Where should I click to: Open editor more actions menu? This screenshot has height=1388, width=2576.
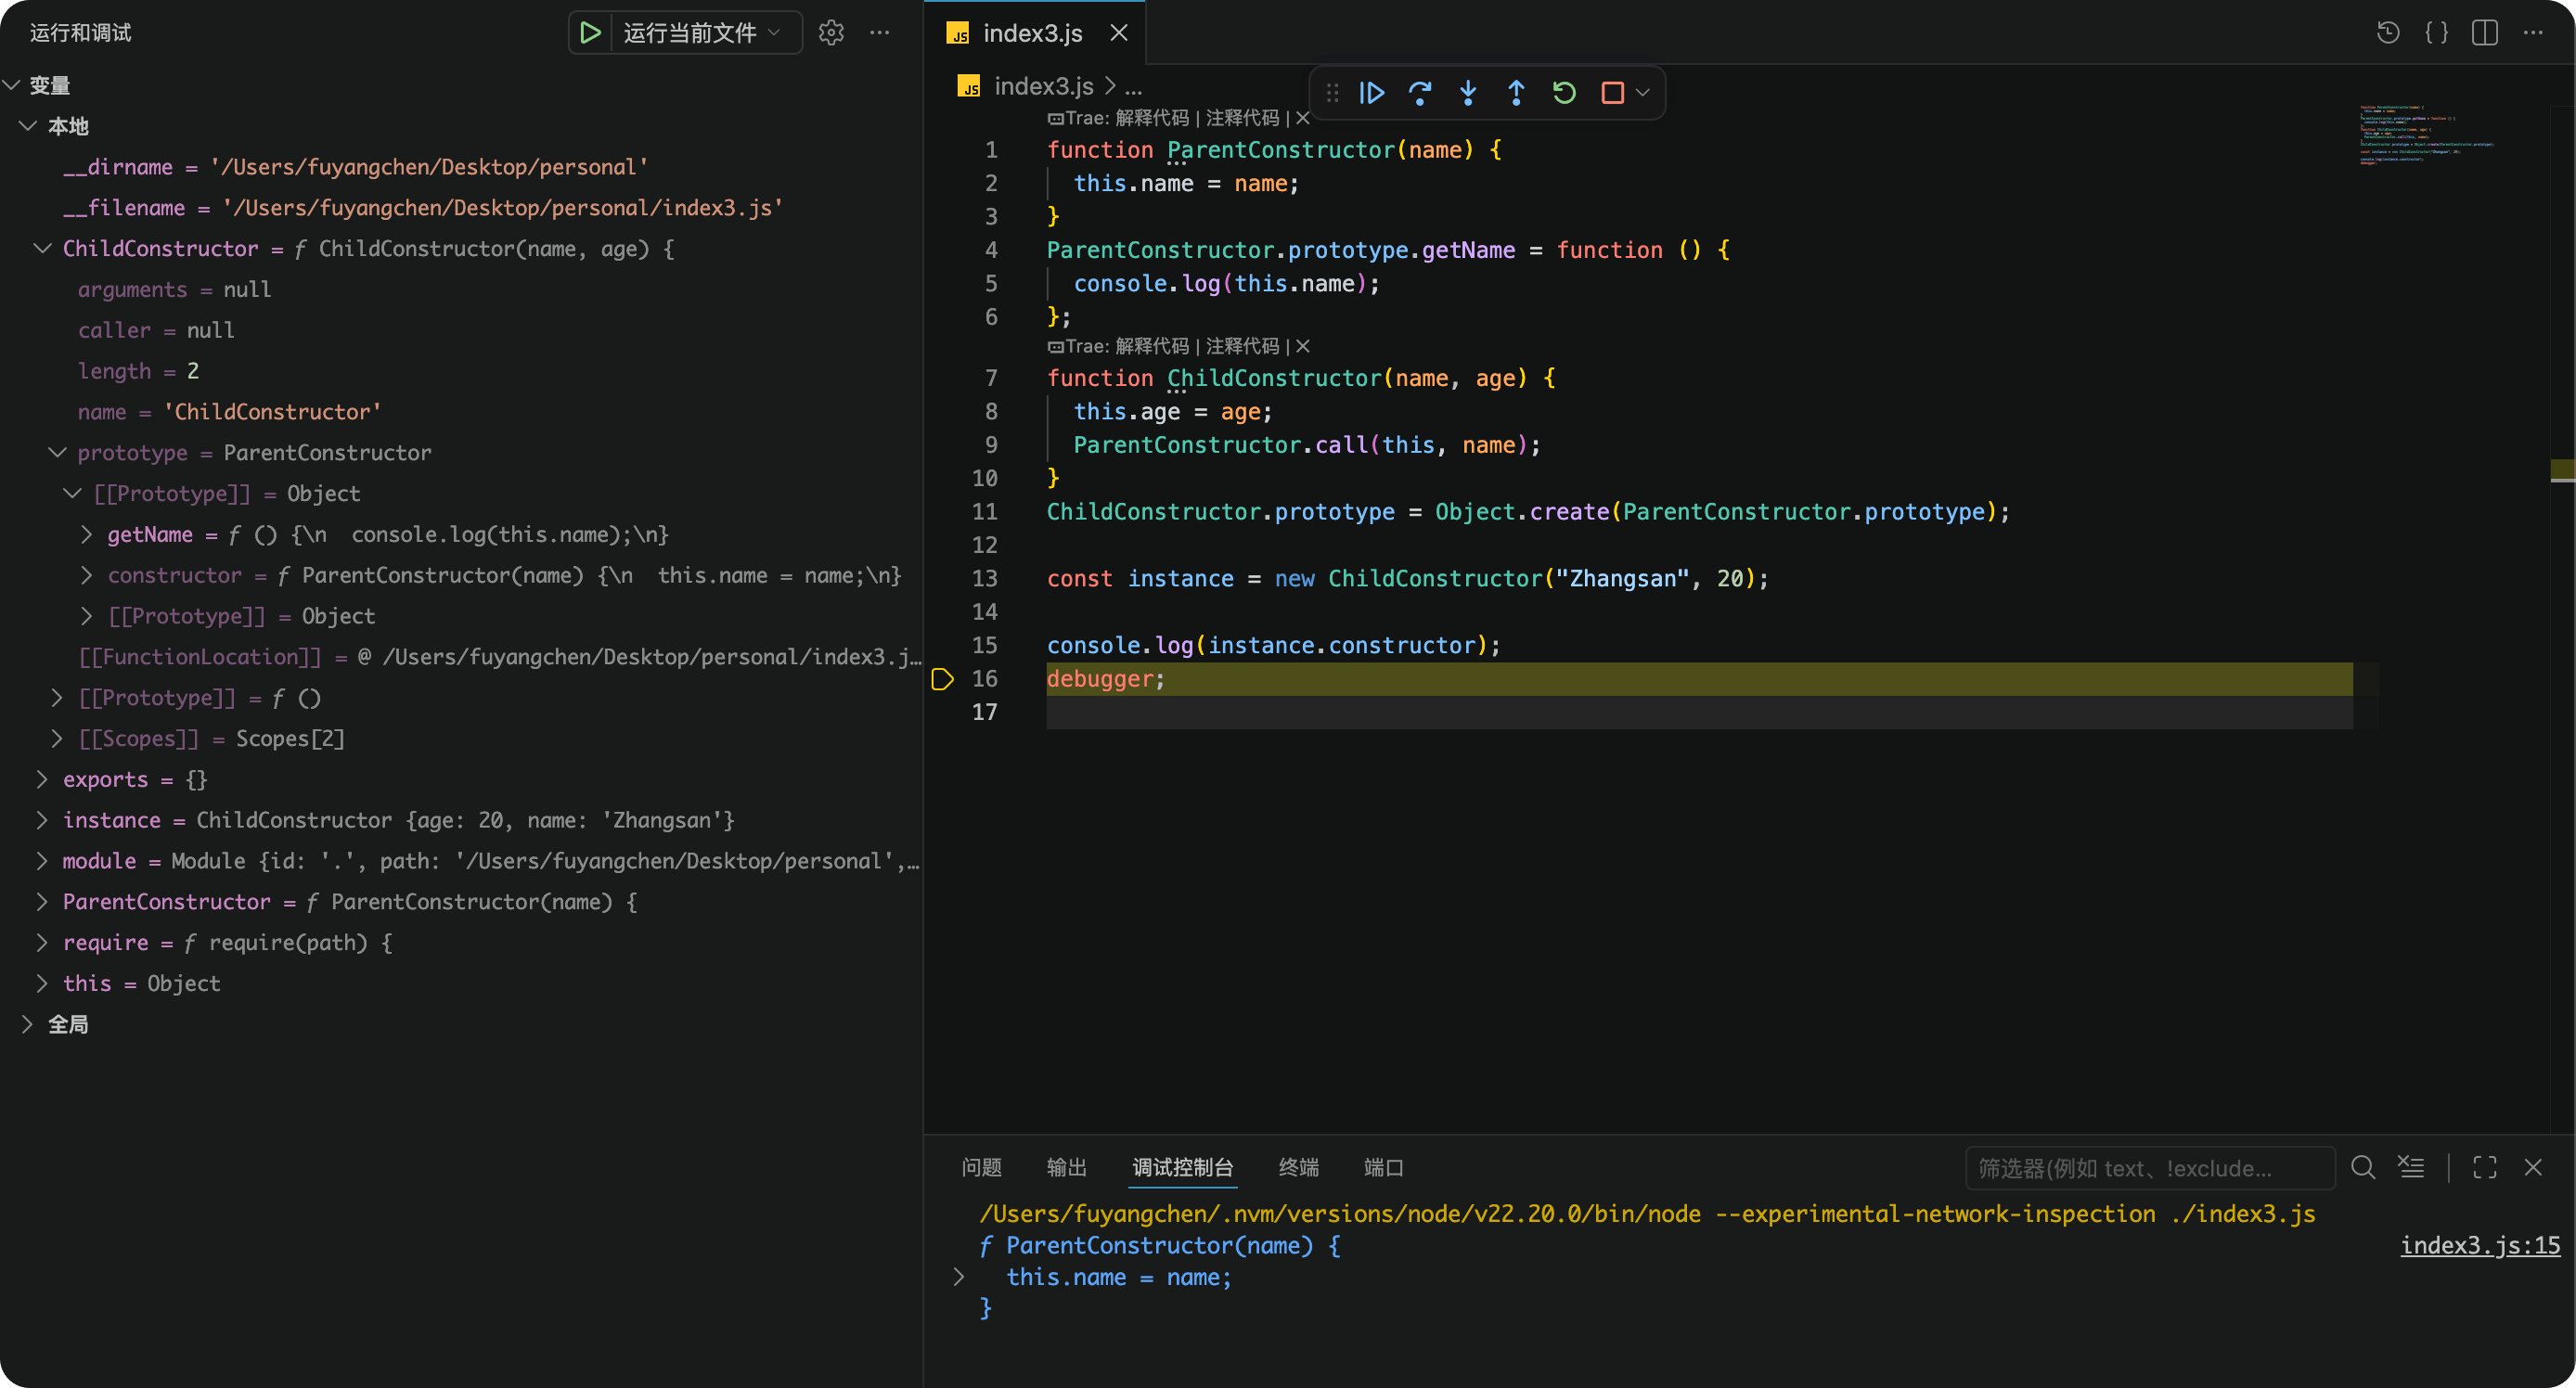(x=2533, y=33)
